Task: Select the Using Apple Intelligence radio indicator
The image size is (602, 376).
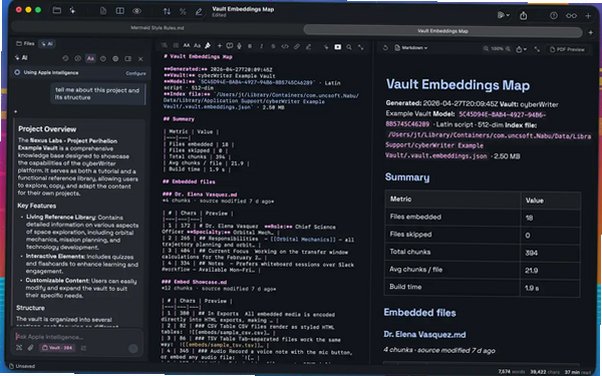Action: coord(17,72)
